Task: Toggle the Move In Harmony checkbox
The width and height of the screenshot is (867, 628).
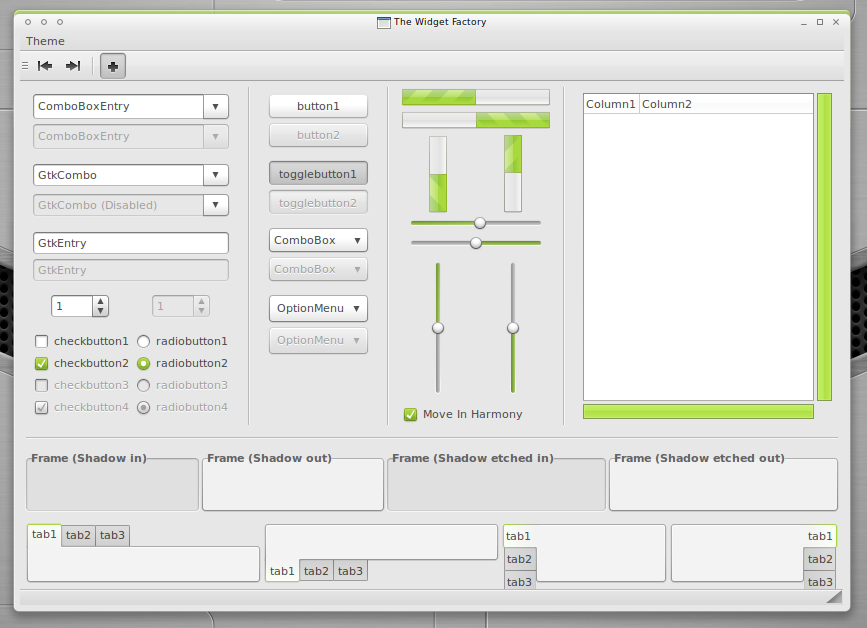Action: pyautogui.click(x=463, y=414)
